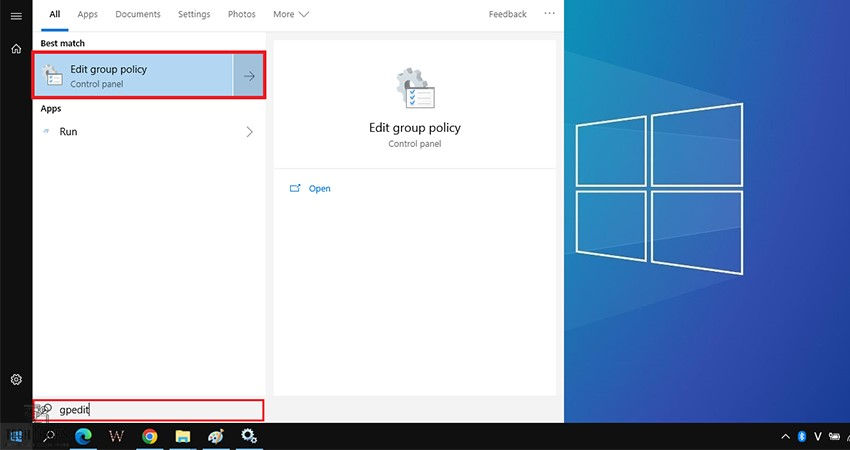
Task: Expand the More filter dropdown
Action: pos(291,15)
